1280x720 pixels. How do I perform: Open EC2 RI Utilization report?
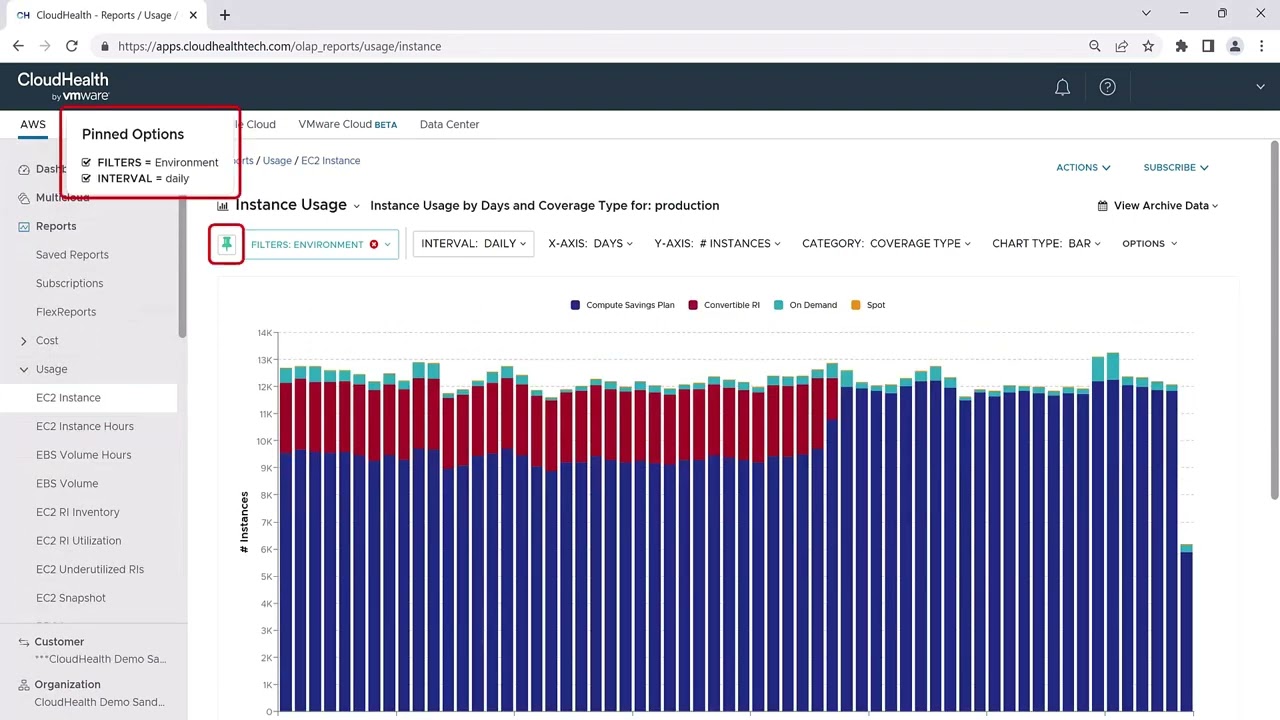(x=79, y=541)
